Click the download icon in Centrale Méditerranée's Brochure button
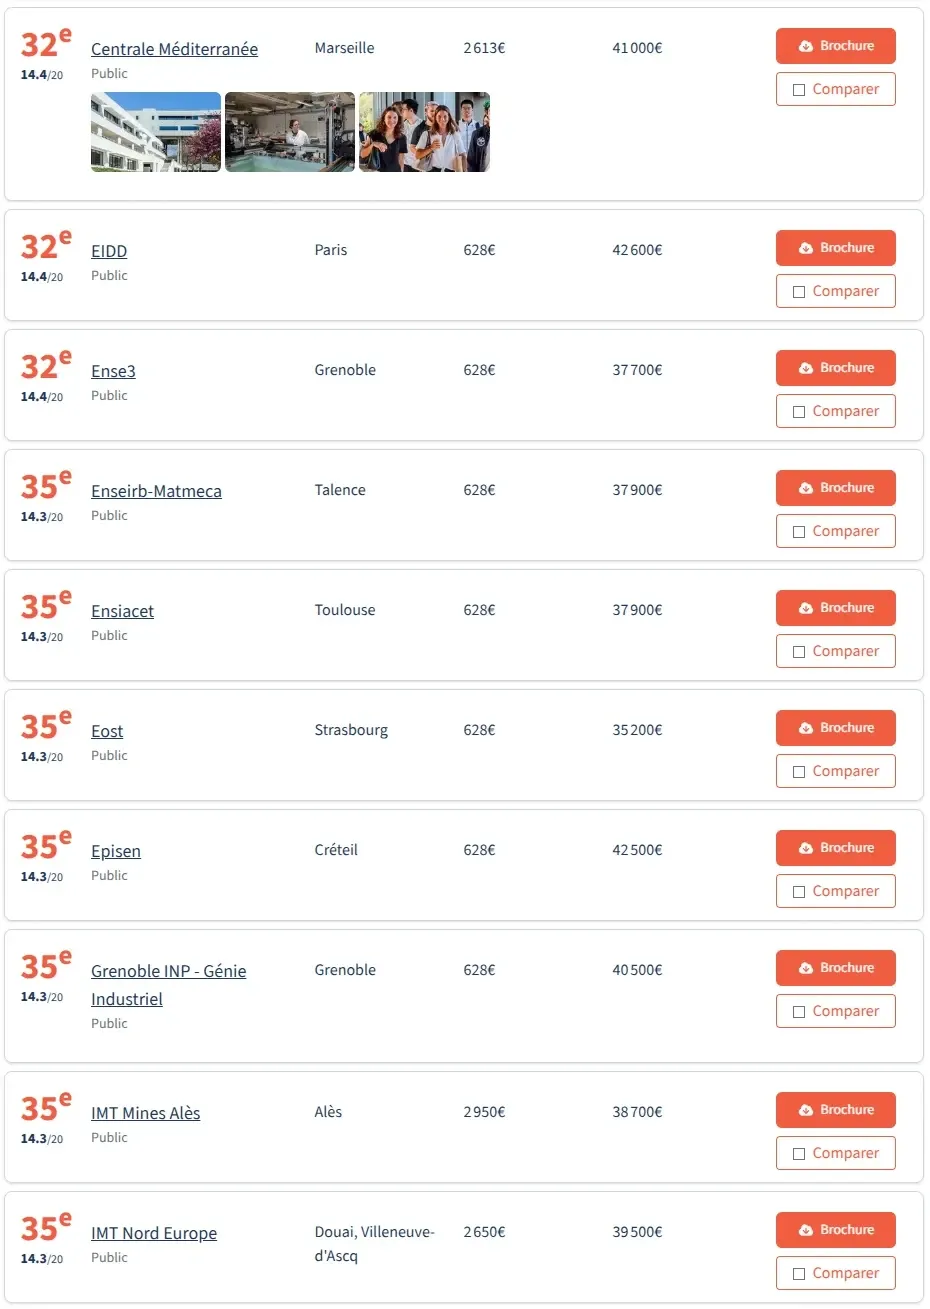Viewport: 930px width, 1309px height. coord(805,46)
